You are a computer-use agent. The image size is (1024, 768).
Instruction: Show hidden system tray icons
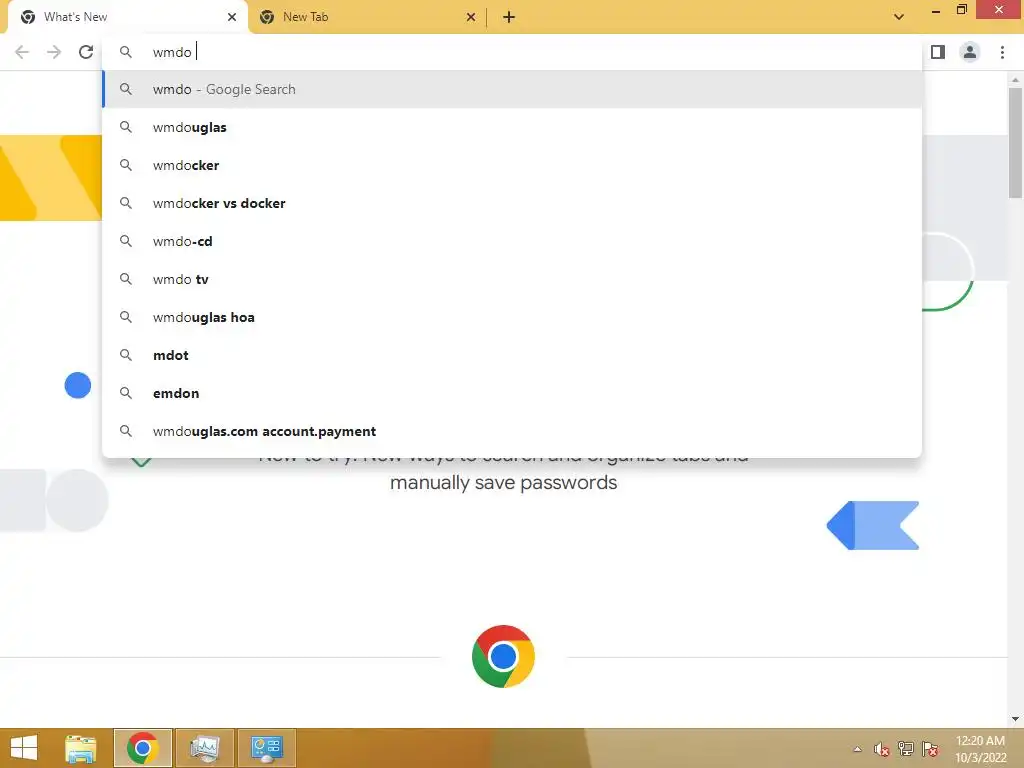857,749
